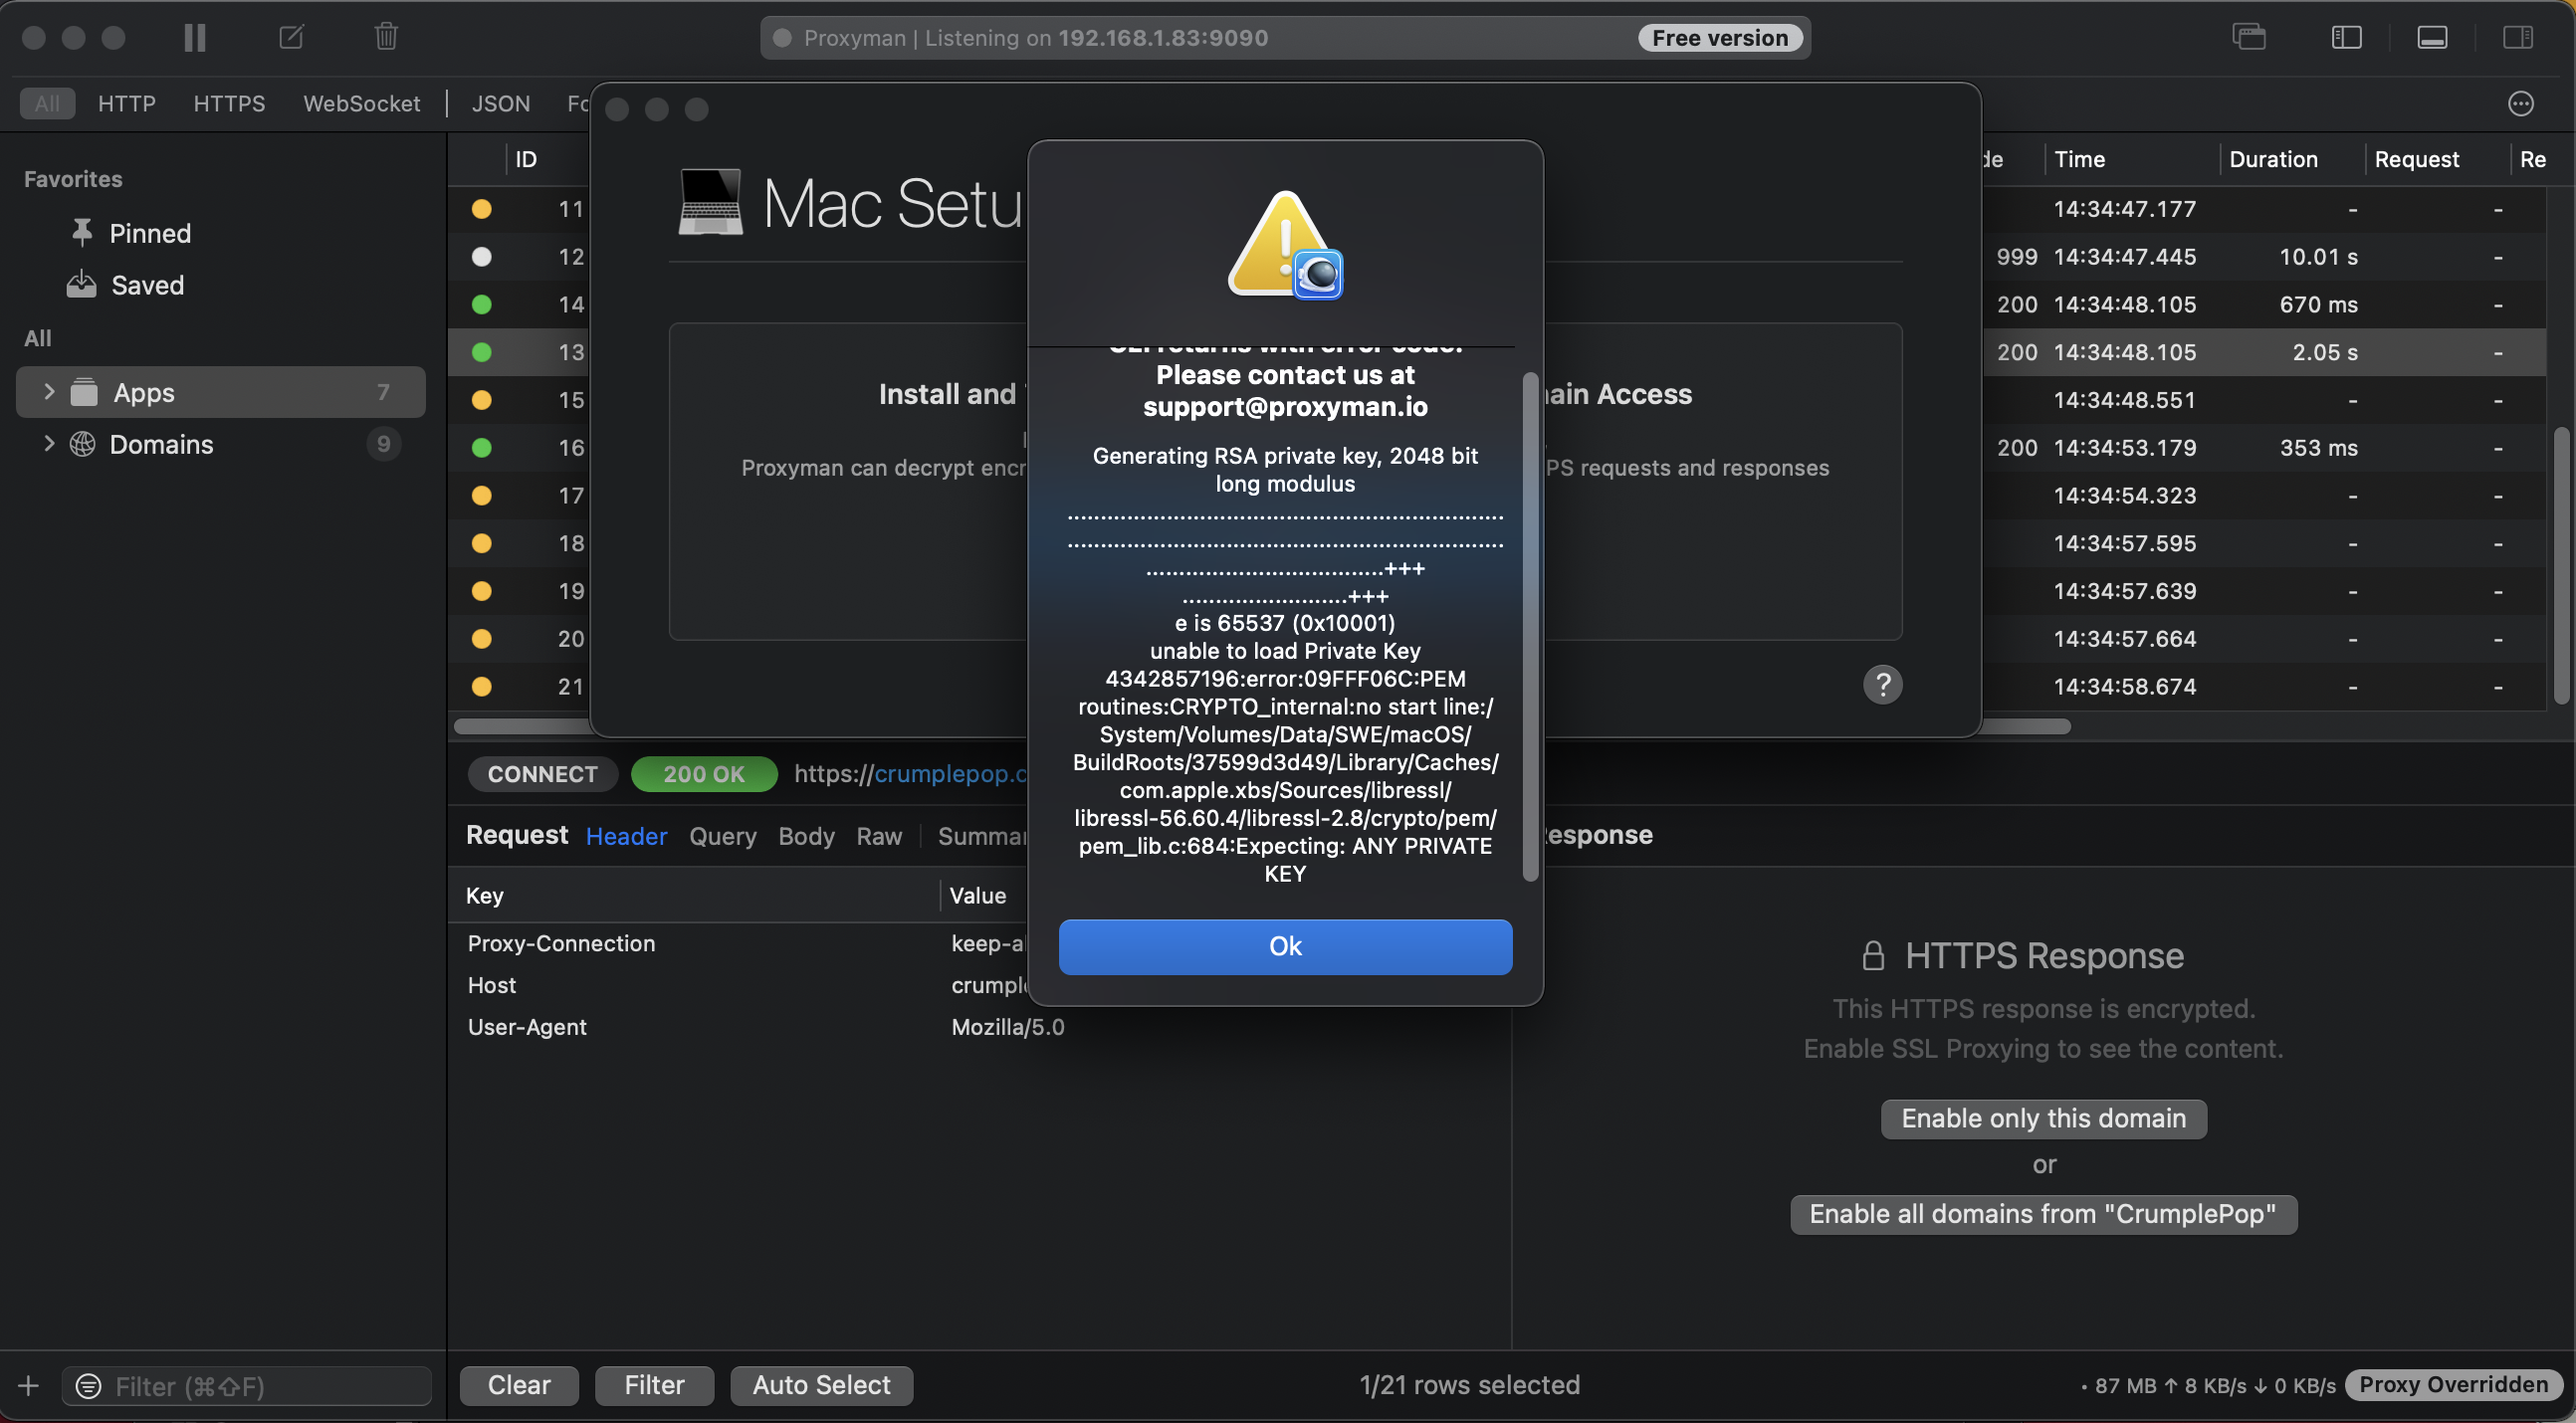Filter by JSON content
Screen dimensions: 2576x1423
tap(501, 103)
